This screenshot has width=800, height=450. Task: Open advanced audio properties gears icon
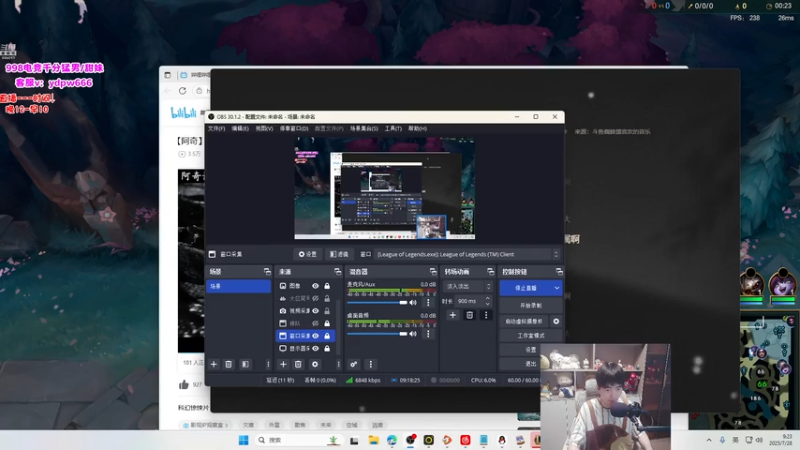tap(354, 364)
